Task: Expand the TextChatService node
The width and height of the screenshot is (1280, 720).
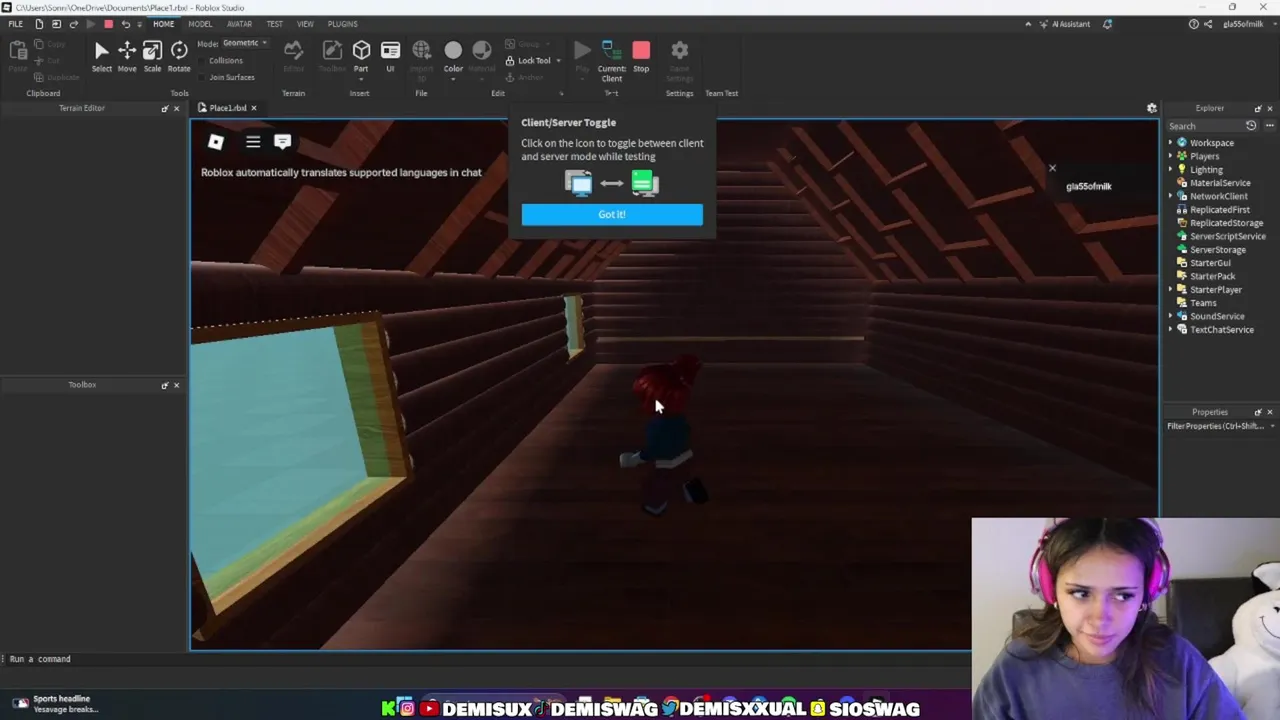Action: coord(1171,330)
